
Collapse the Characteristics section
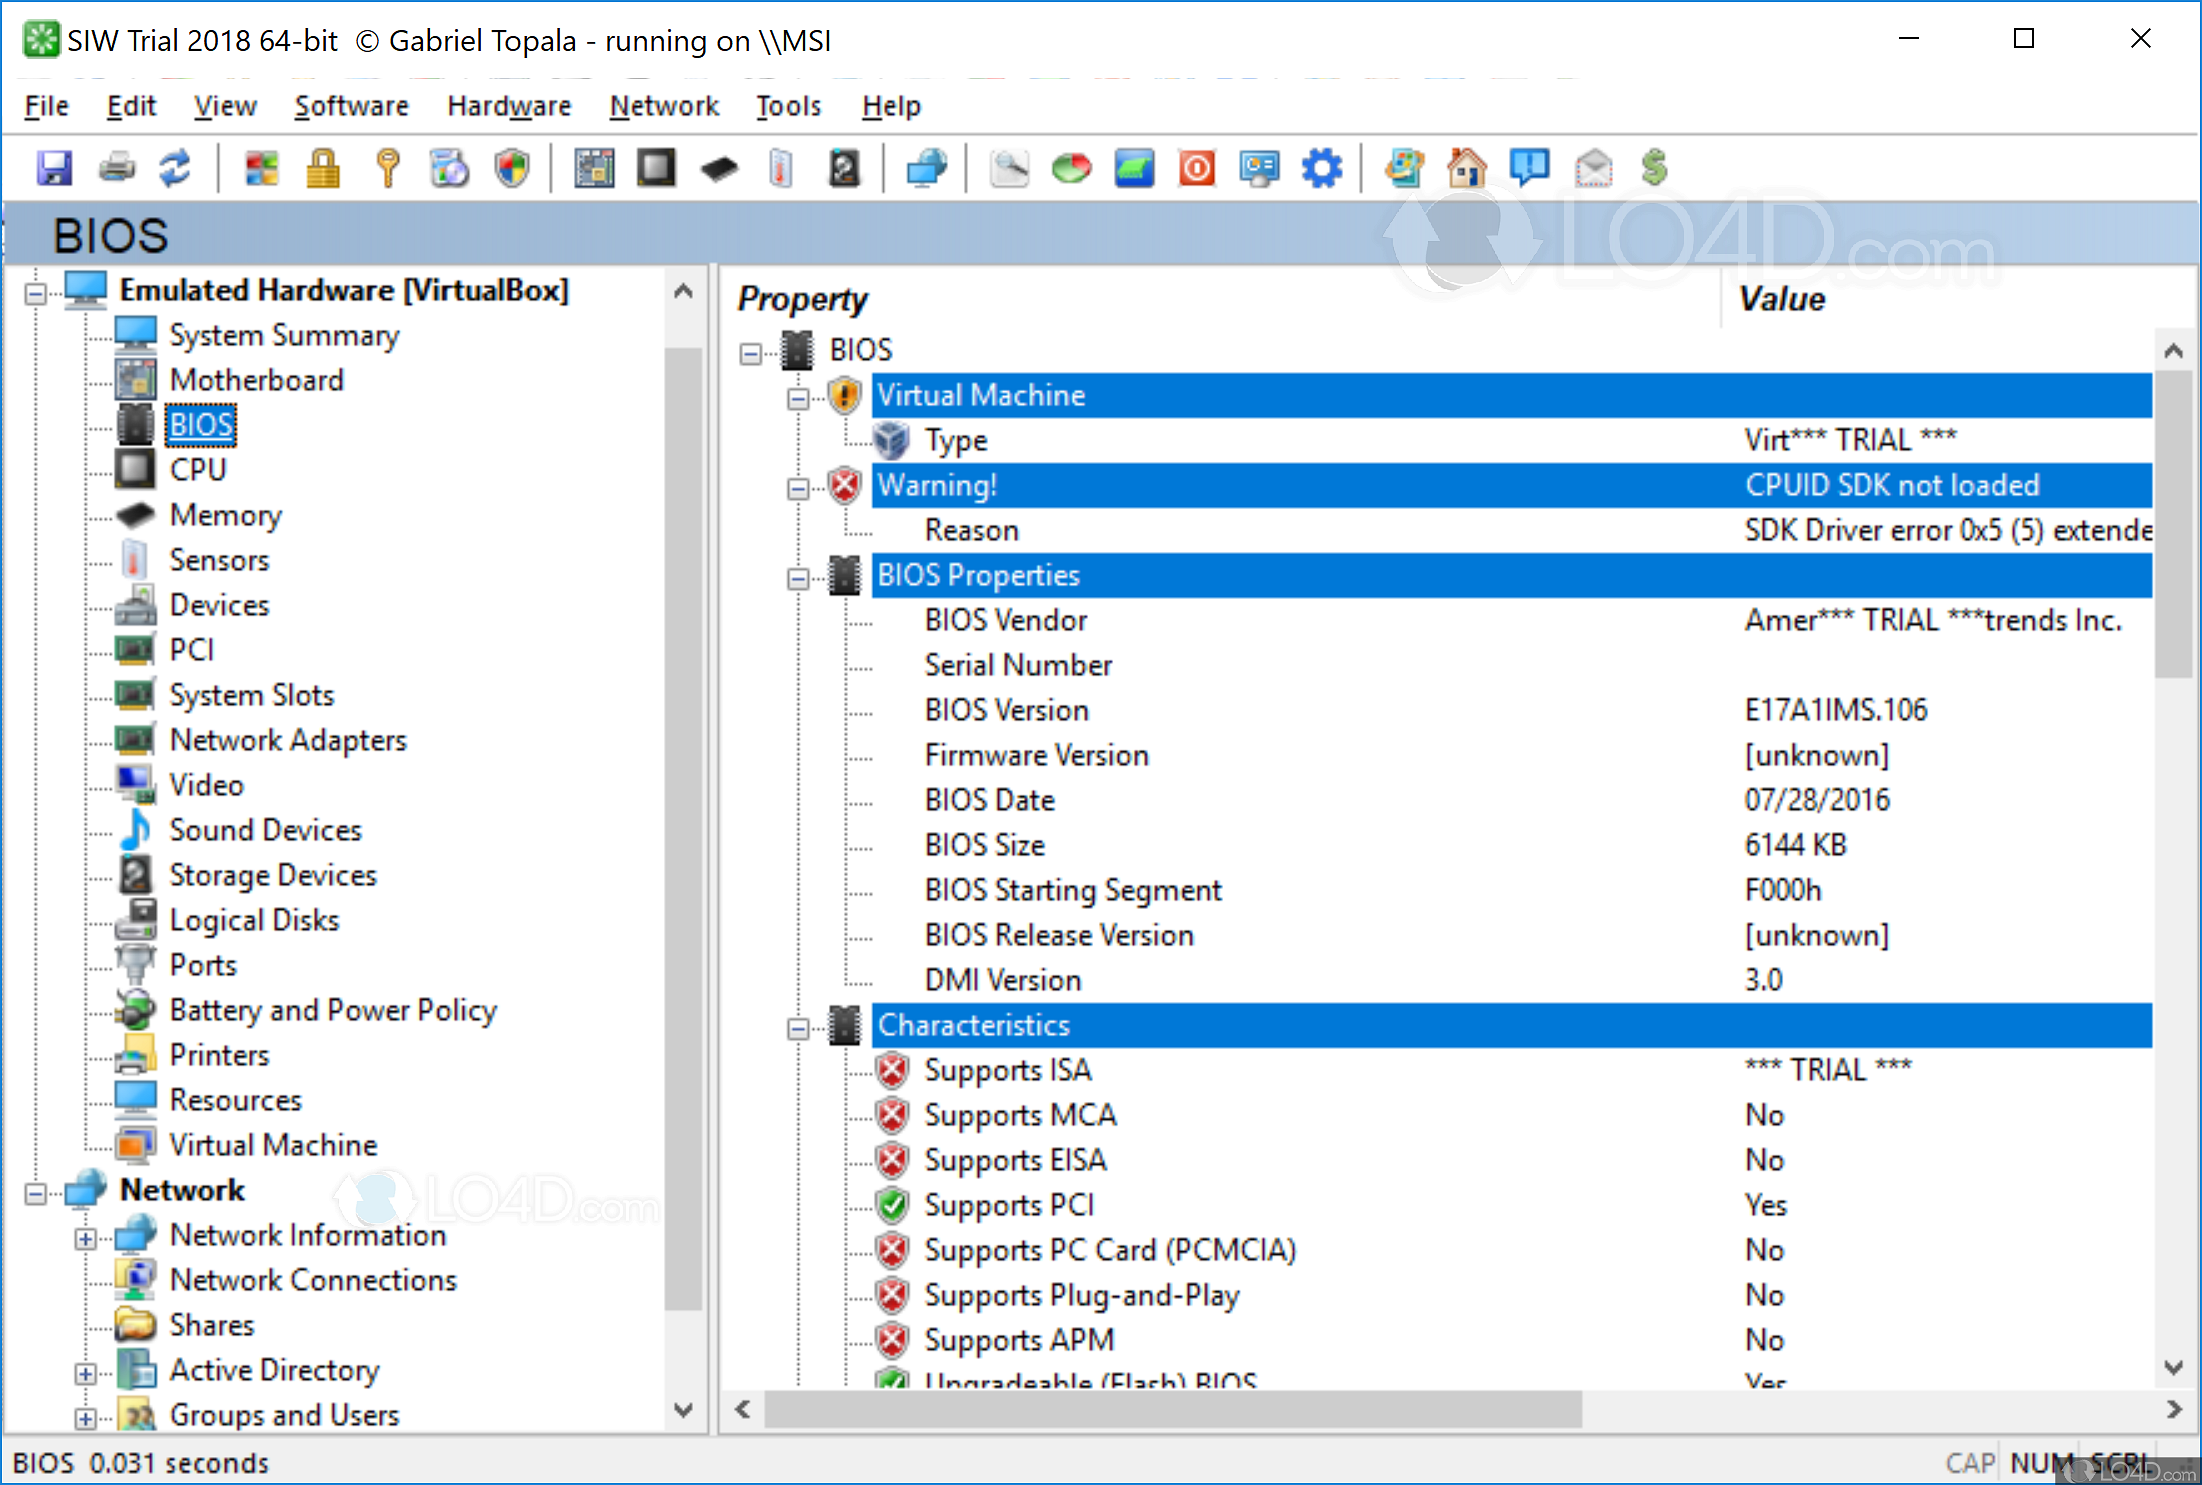coord(798,1028)
